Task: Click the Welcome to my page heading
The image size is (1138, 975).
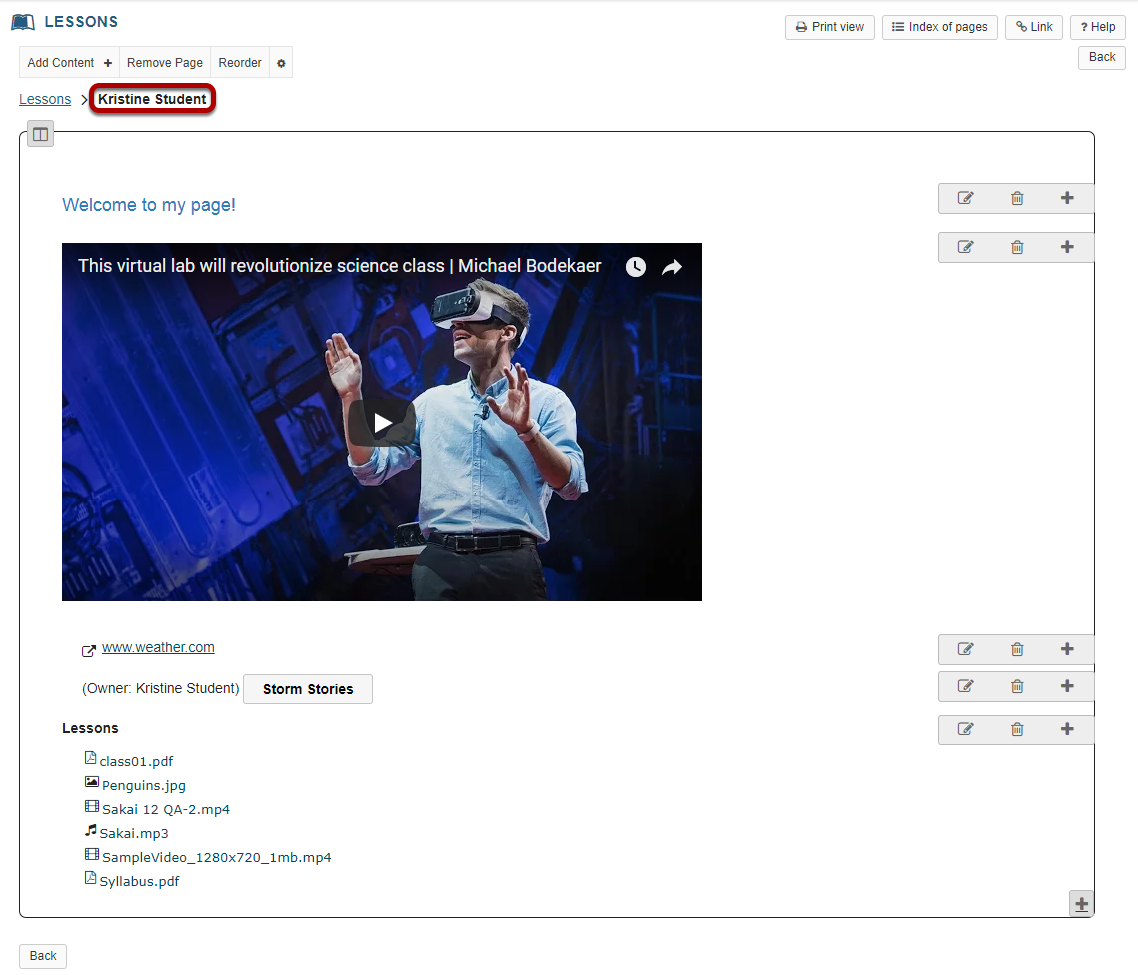Action: [149, 205]
